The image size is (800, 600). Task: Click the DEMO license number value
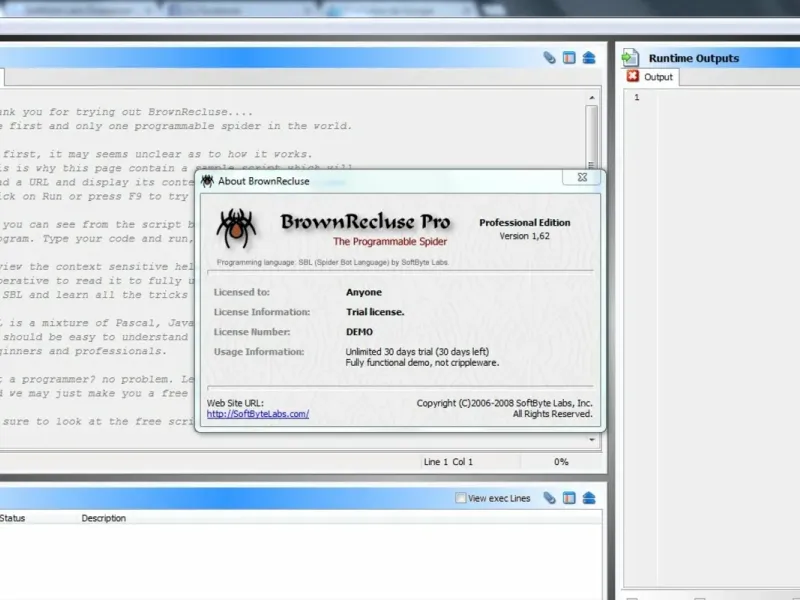coord(359,332)
